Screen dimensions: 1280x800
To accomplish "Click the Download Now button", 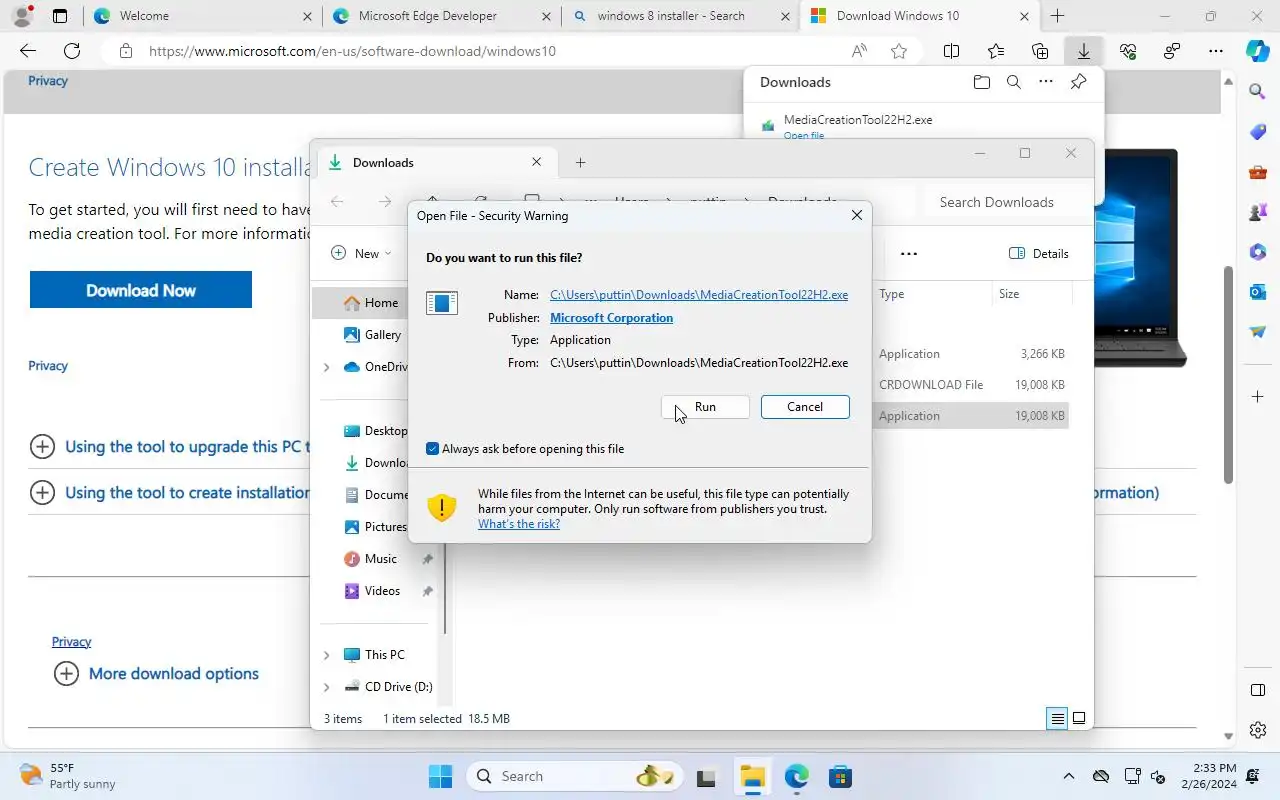I will coord(141,290).
